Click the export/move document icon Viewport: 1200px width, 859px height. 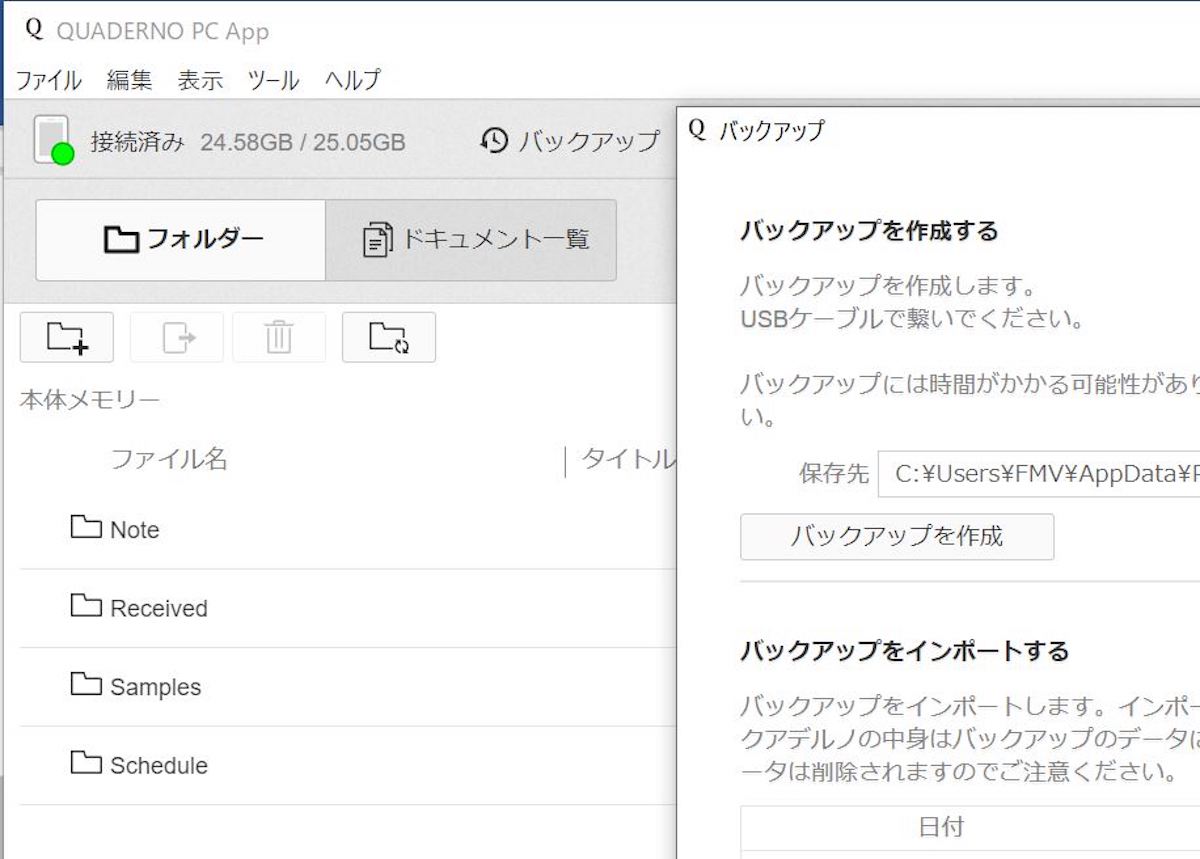pyautogui.click(x=177, y=337)
